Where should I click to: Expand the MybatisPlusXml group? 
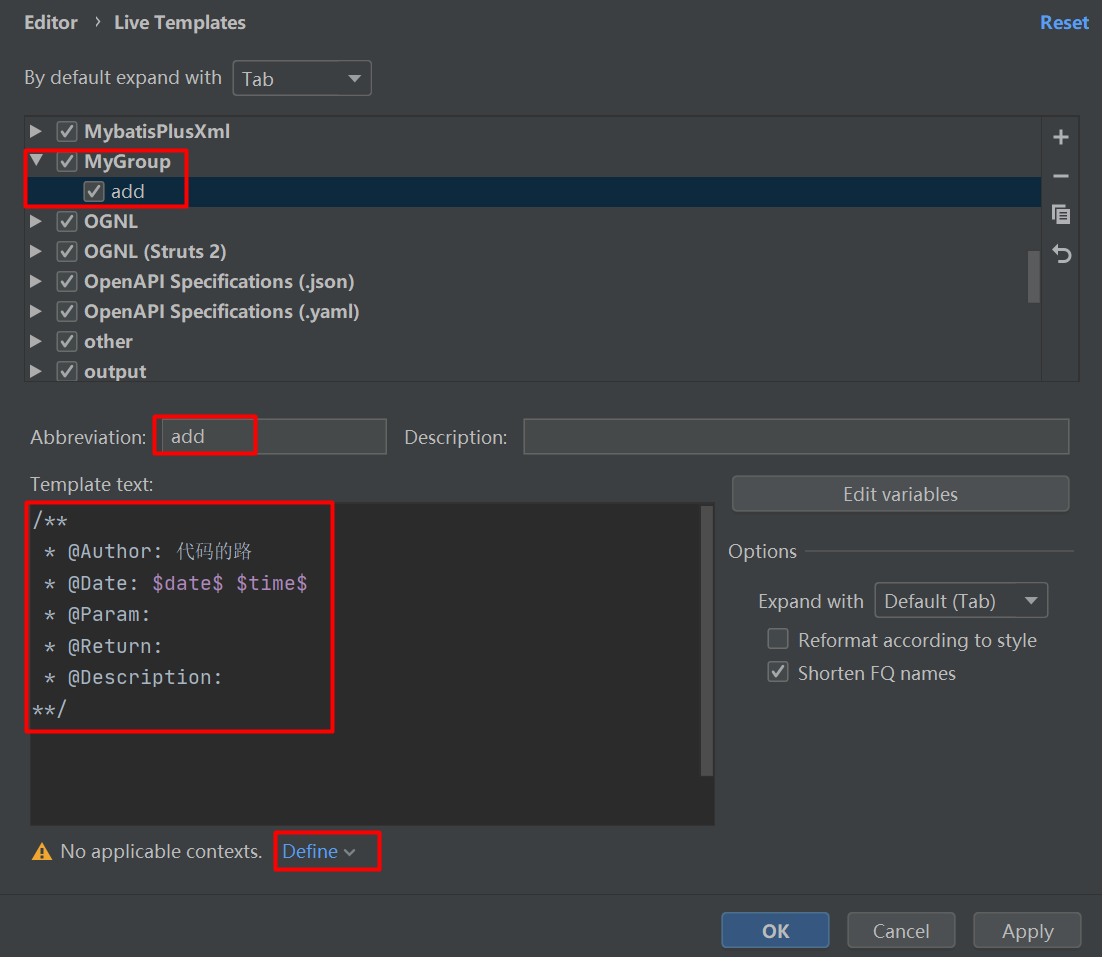pyautogui.click(x=36, y=131)
